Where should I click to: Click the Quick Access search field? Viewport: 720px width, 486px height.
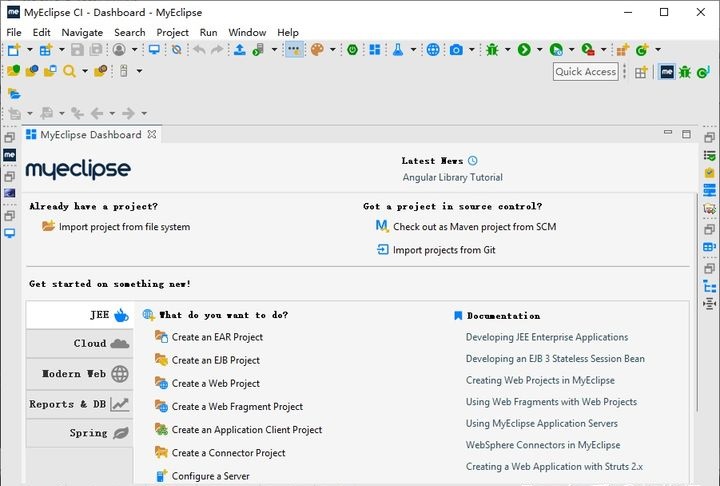(585, 72)
